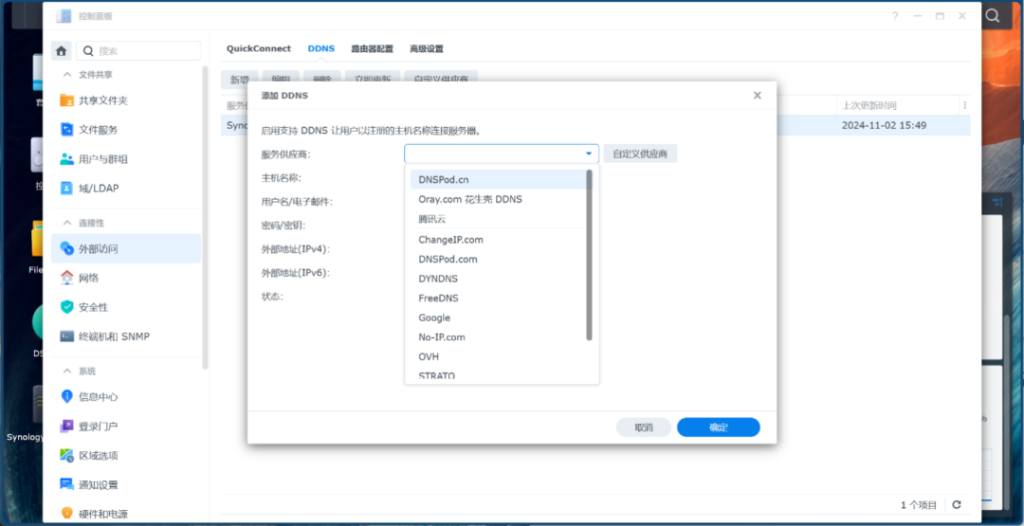Collapse the File Sharing (文件共享) section

tap(67, 75)
